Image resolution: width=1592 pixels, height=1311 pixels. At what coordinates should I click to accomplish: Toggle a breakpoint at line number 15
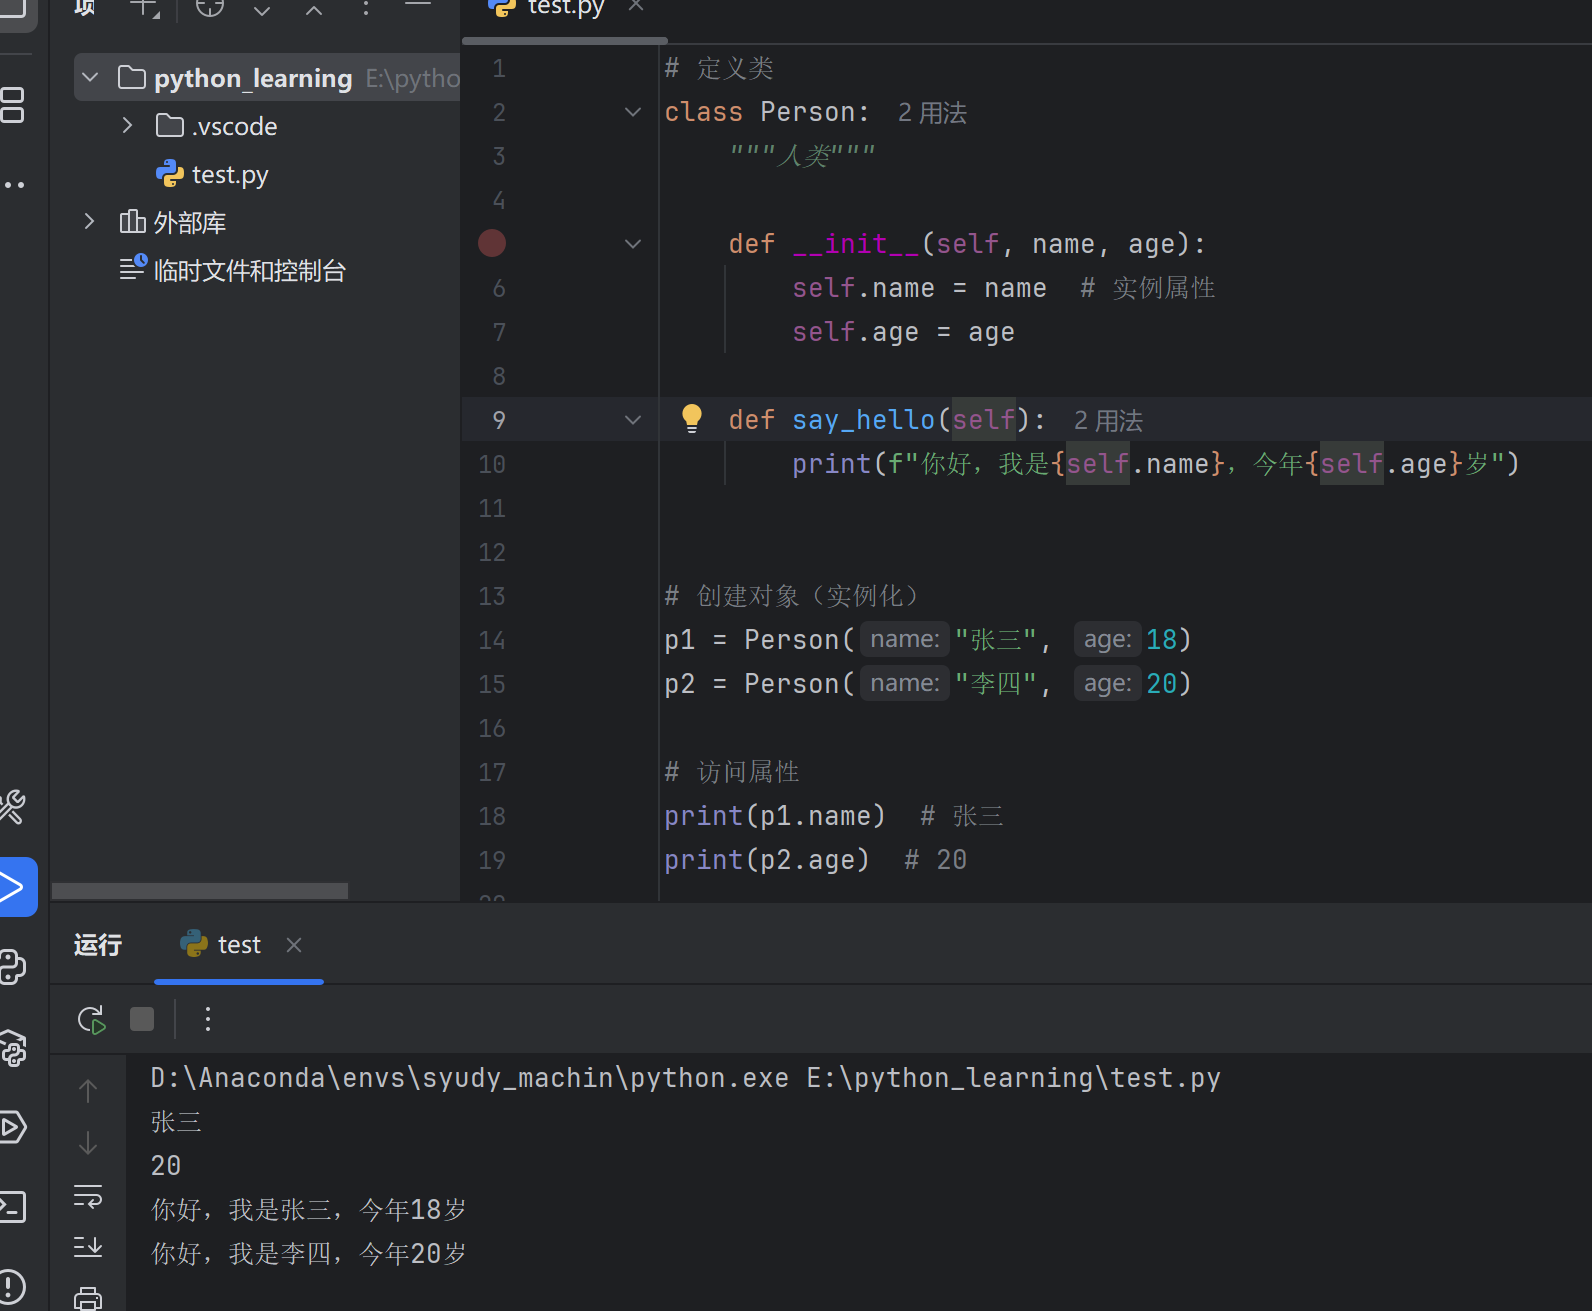coord(492,684)
